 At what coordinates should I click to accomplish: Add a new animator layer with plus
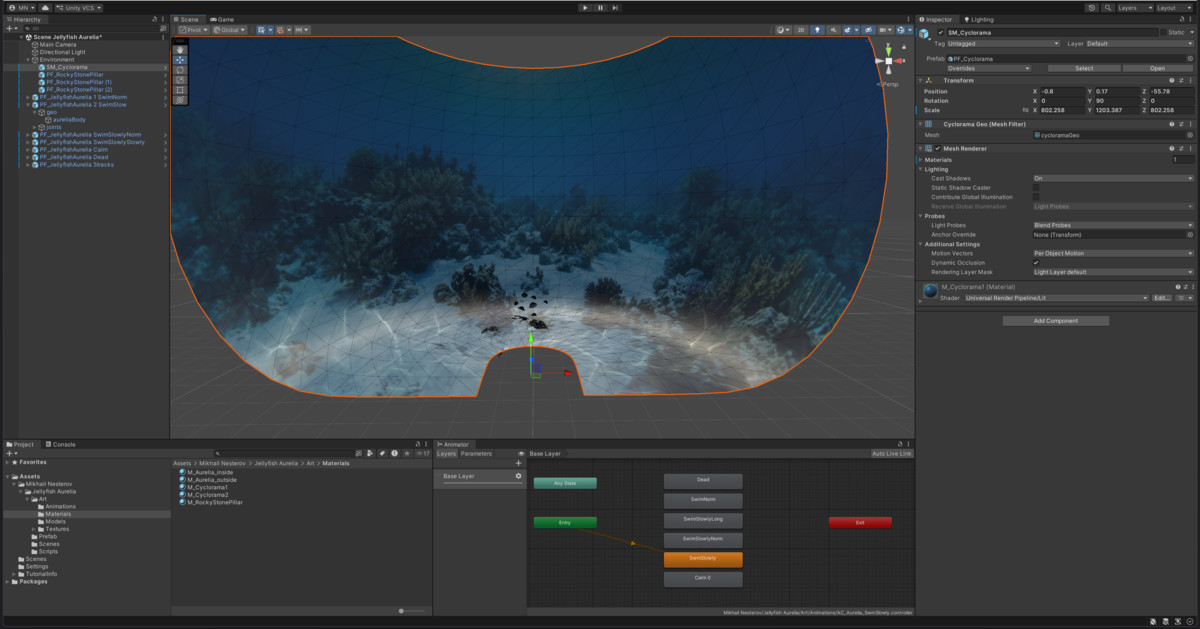click(518, 464)
